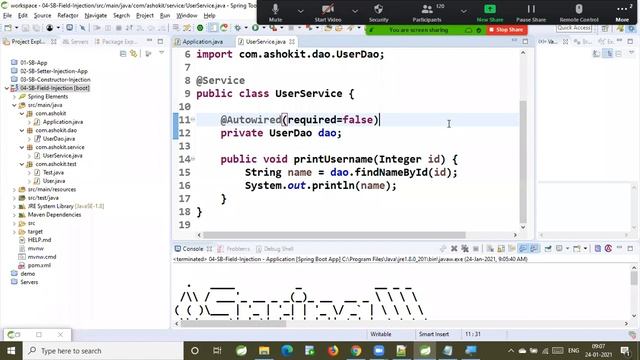Collapse All in Project Explorer
This screenshot has width=640, height=360.
[123, 54]
